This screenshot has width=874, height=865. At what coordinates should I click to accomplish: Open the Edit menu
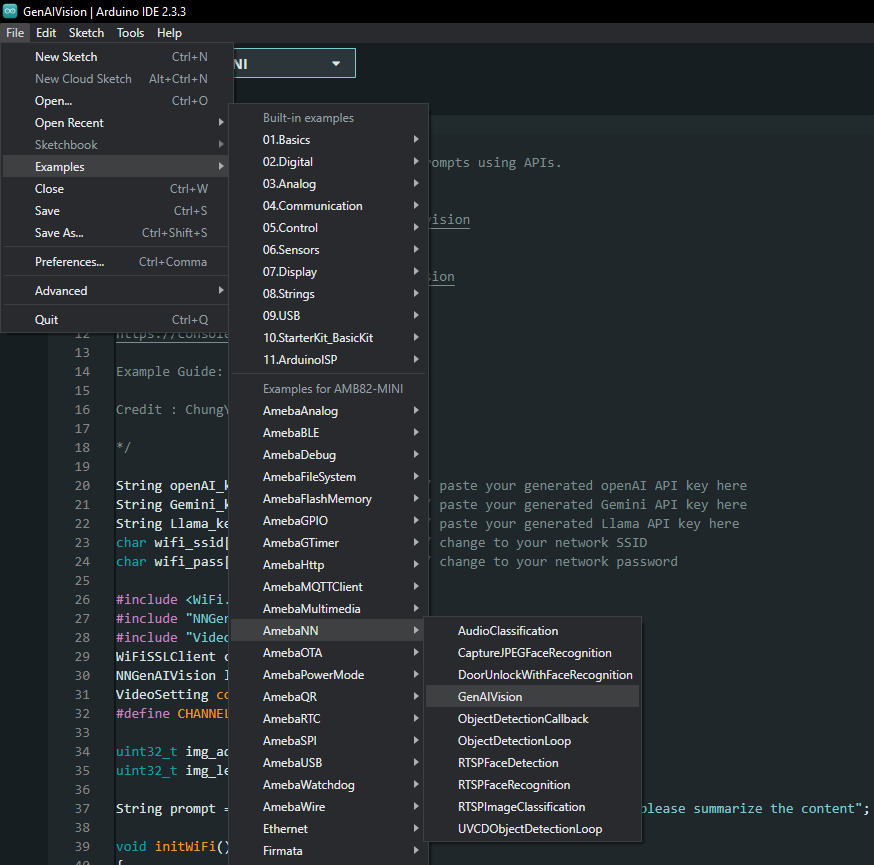point(46,33)
